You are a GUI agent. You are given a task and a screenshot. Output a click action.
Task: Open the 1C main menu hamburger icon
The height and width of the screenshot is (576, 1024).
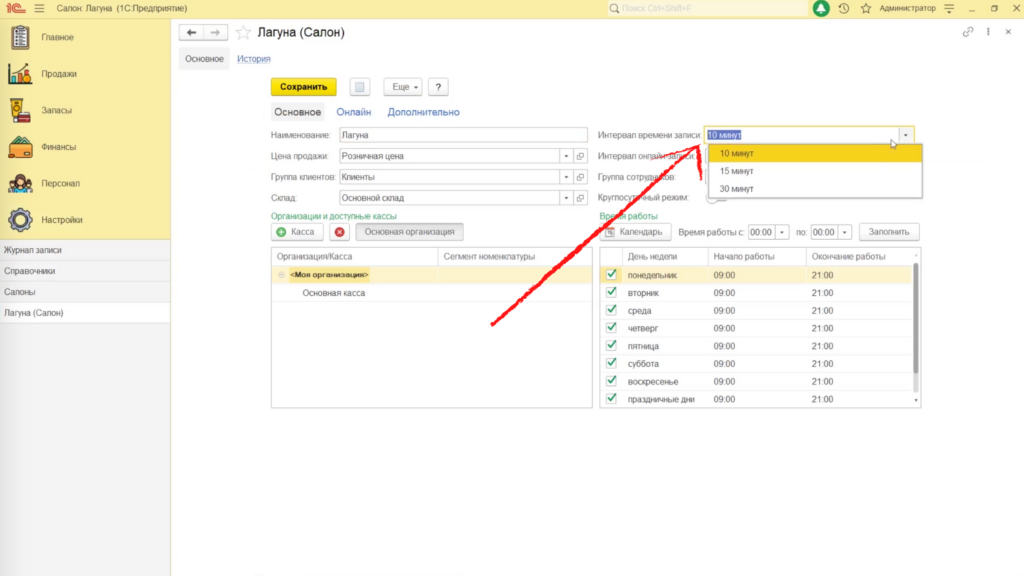click(39, 8)
